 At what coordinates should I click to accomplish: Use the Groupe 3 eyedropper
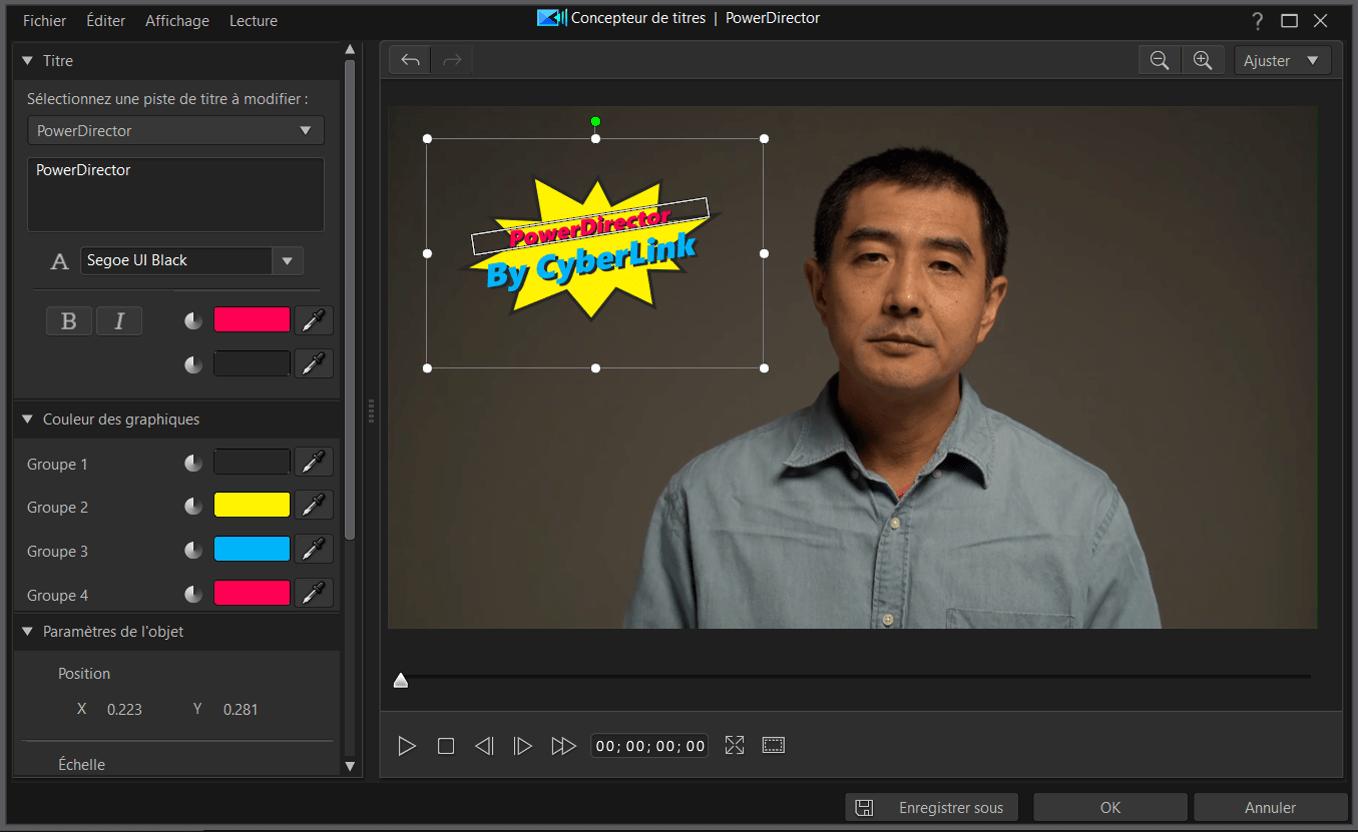point(314,549)
